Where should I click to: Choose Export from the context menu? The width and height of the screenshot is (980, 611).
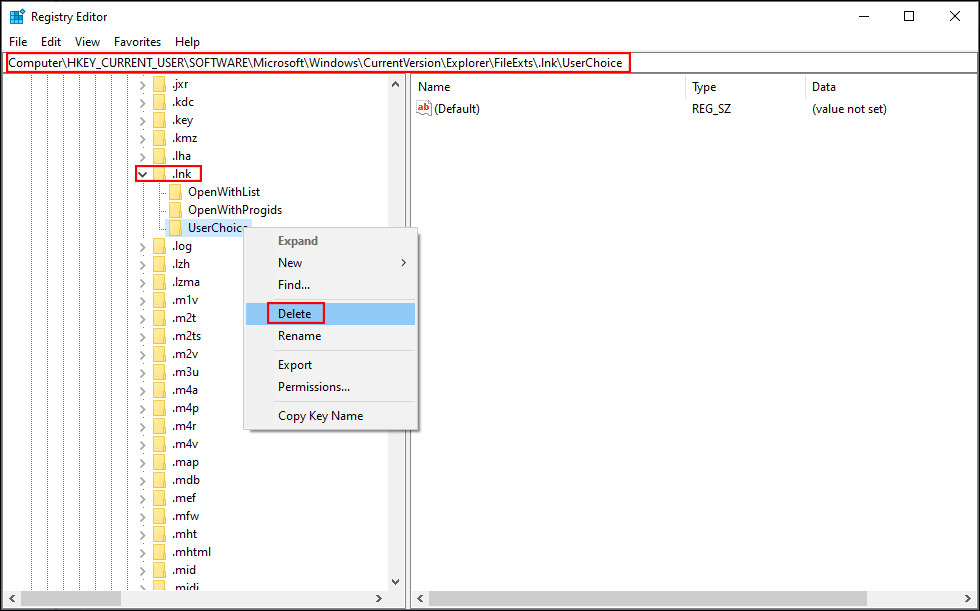pos(331,365)
